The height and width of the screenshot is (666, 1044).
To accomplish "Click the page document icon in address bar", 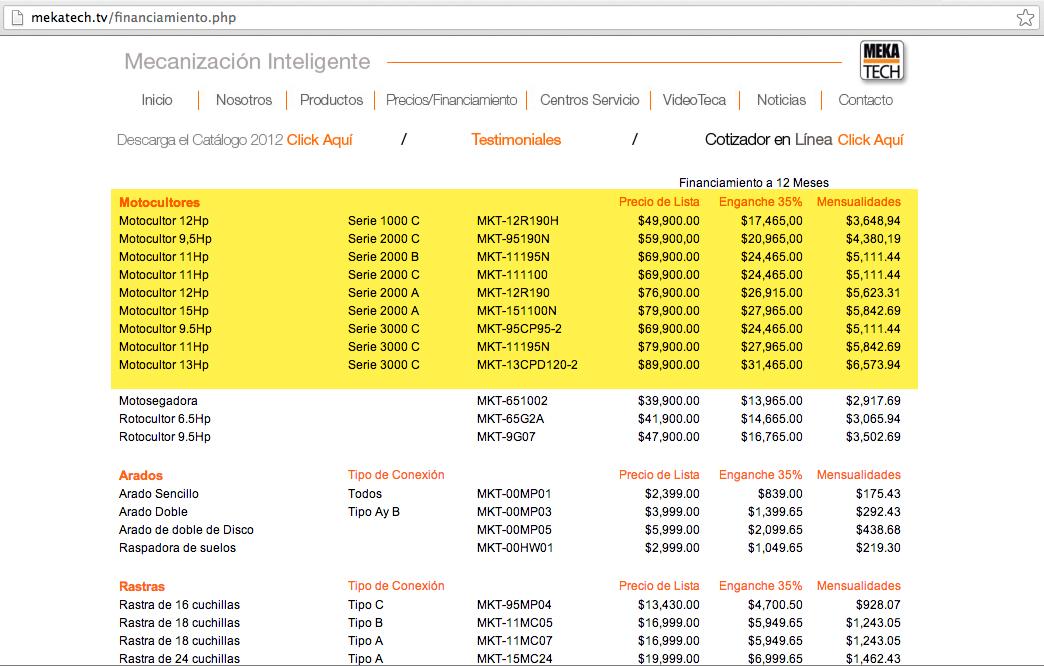I will point(17,17).
